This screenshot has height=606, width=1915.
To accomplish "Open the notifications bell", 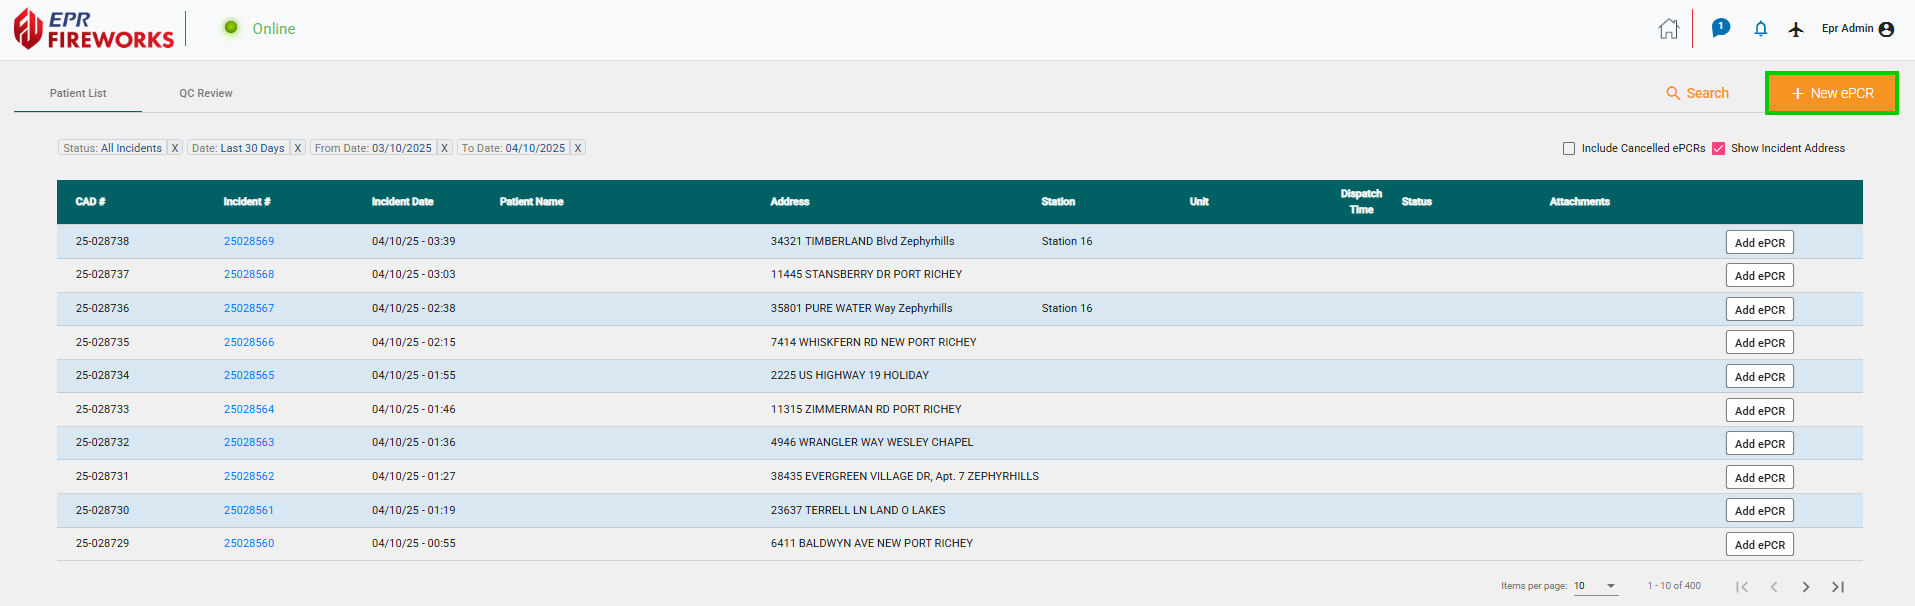I will (x=1761, y=29).
